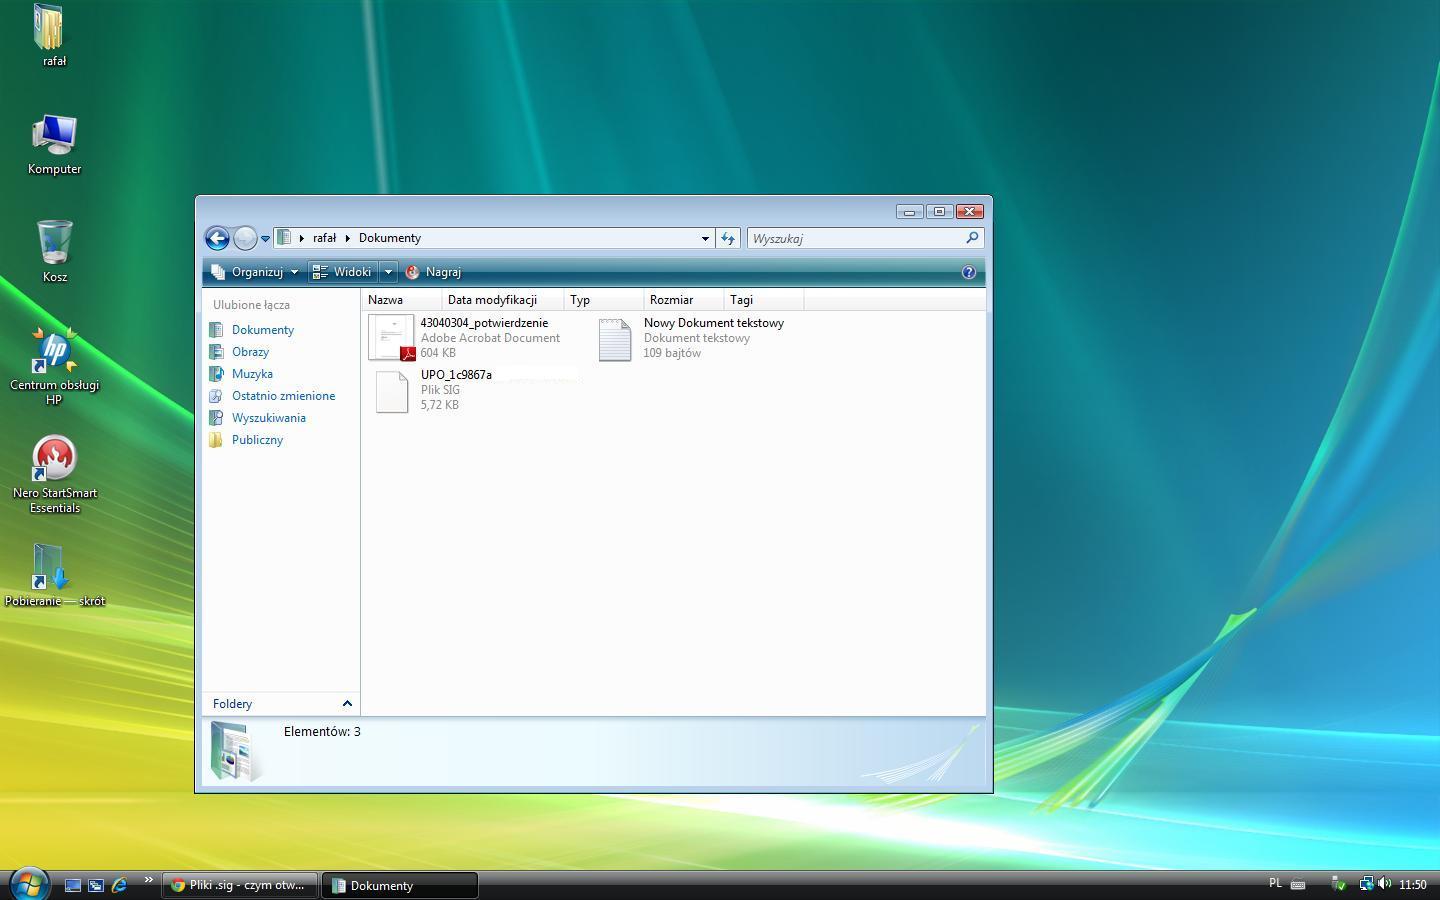Click the Komputer desktop icon
This screenshot has height=900, width=1440.
(x=54, y=136)
